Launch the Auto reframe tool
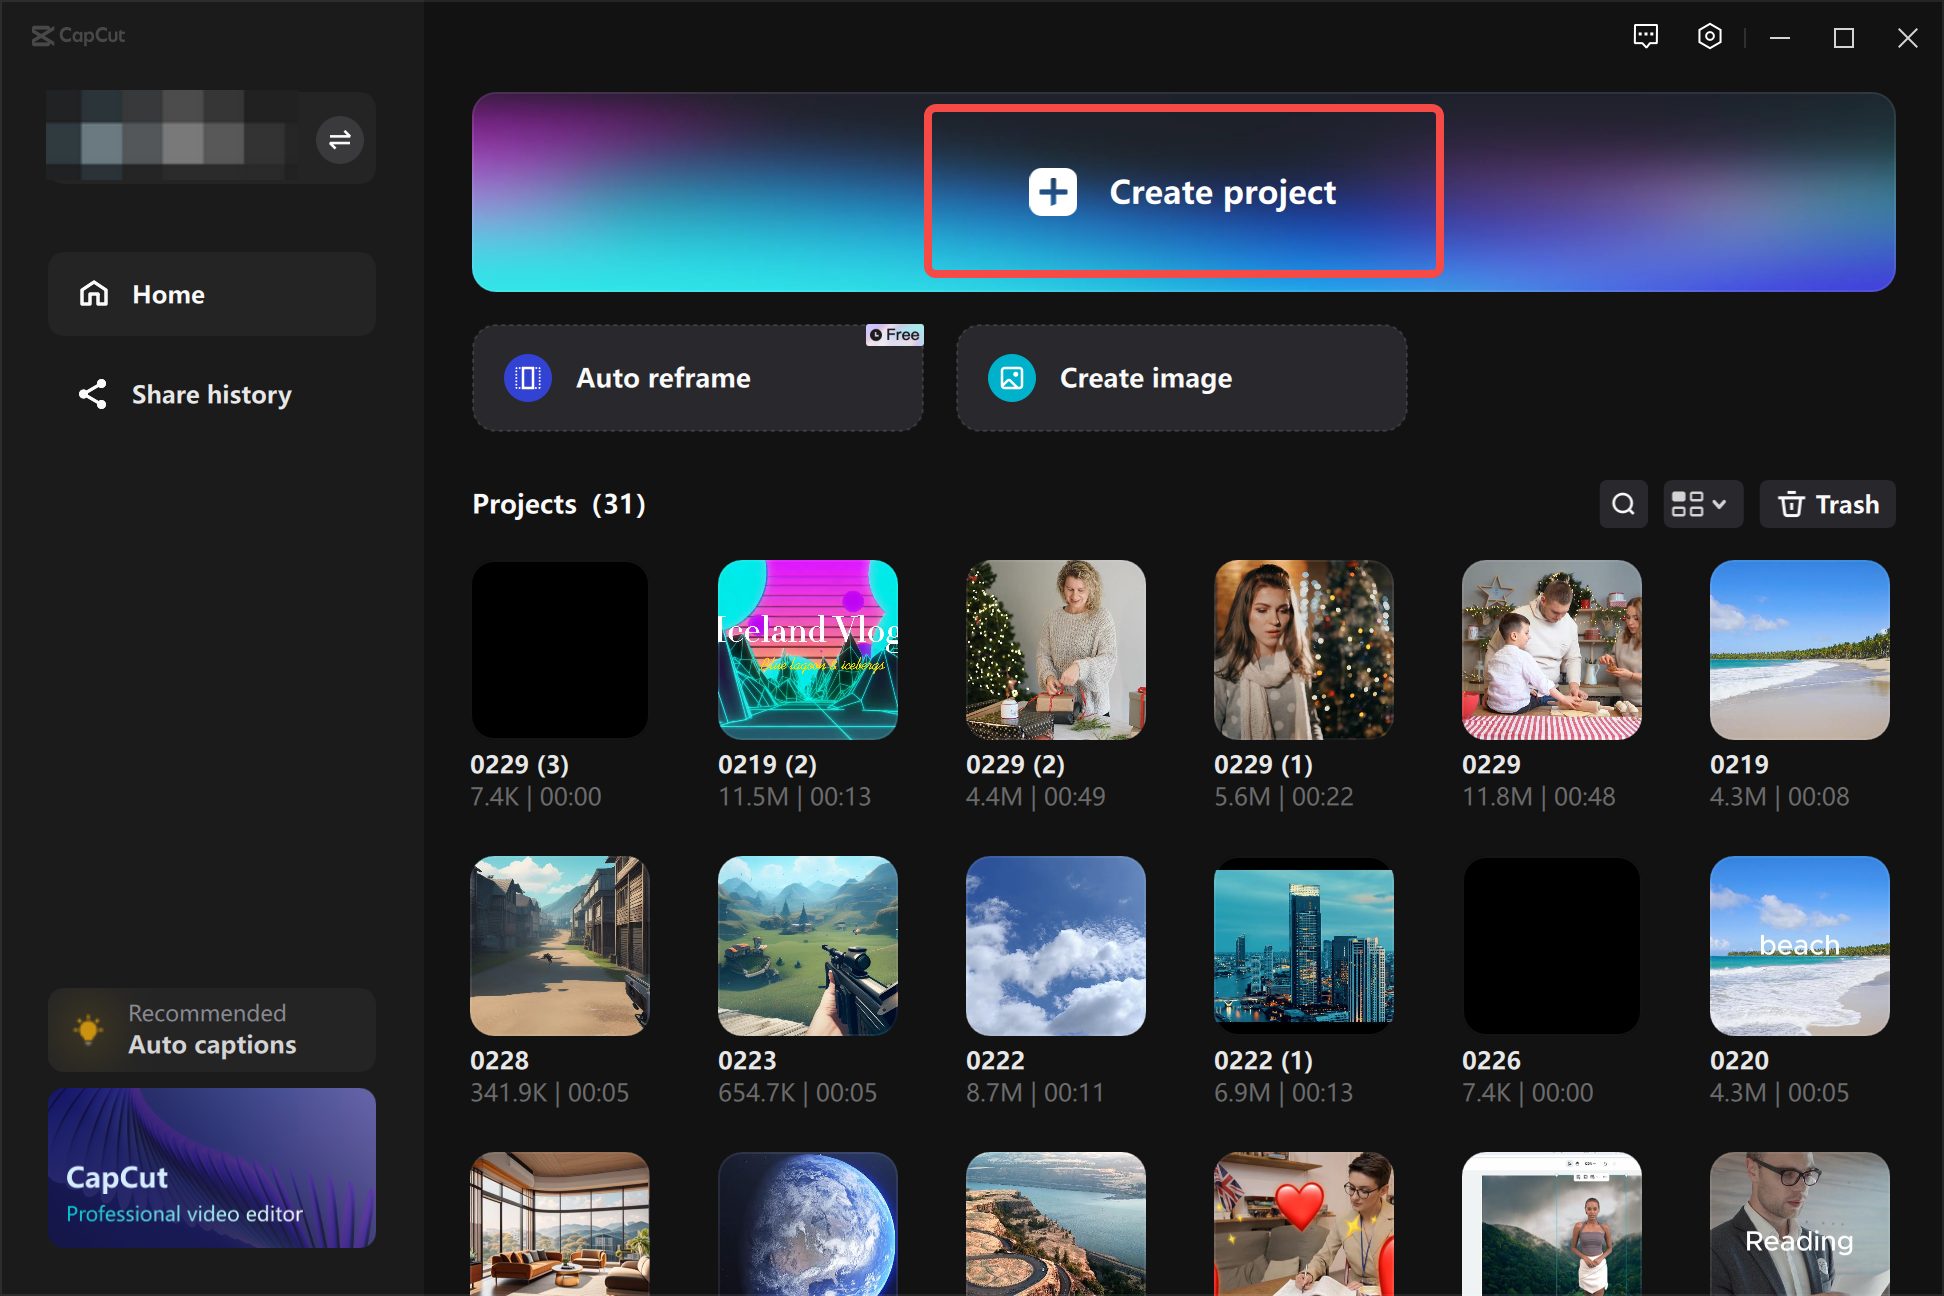Viewport: 1944px width, 1296px height. tap(698, 378)
